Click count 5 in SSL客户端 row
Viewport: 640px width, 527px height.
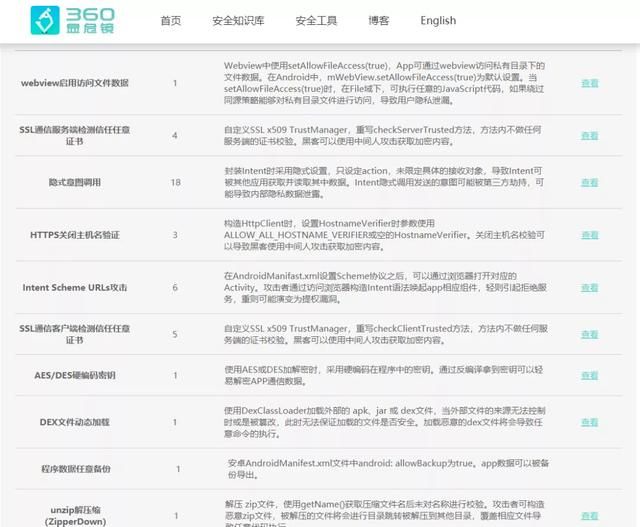tap(175, 335)
